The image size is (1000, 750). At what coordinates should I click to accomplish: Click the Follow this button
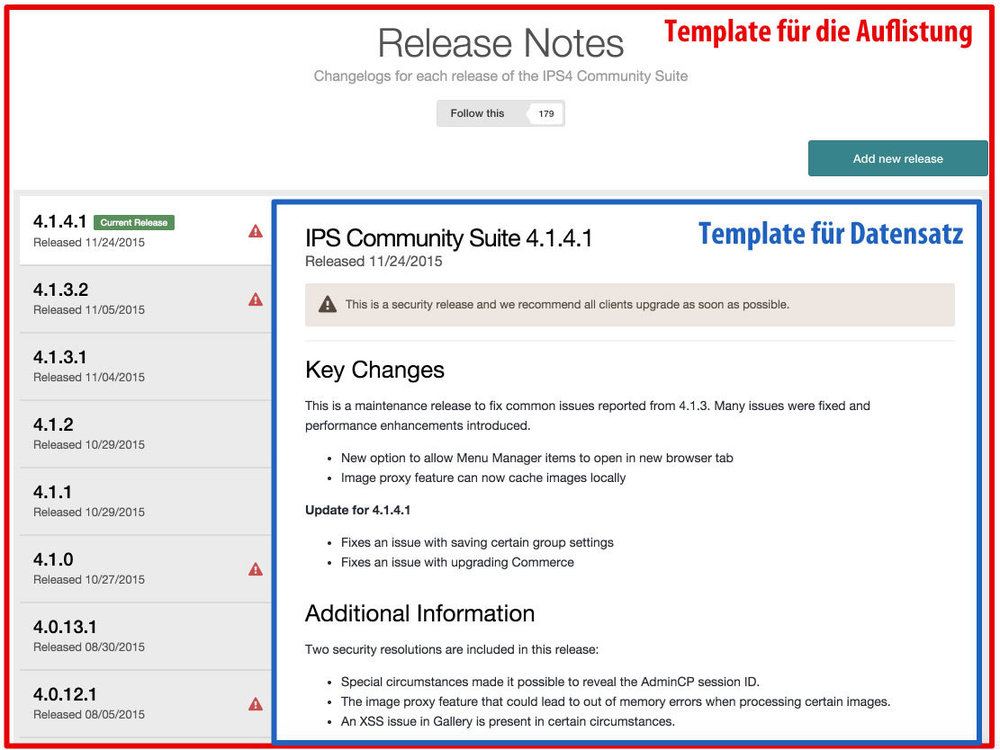tap(480, 113)
